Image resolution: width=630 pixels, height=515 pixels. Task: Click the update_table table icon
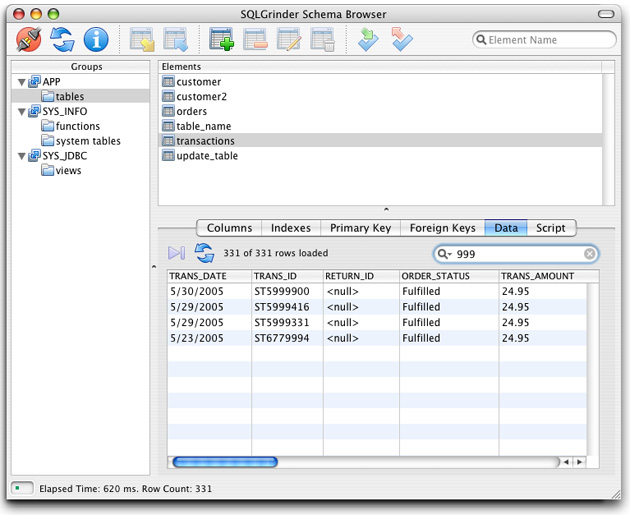click(x=168, y=155)
